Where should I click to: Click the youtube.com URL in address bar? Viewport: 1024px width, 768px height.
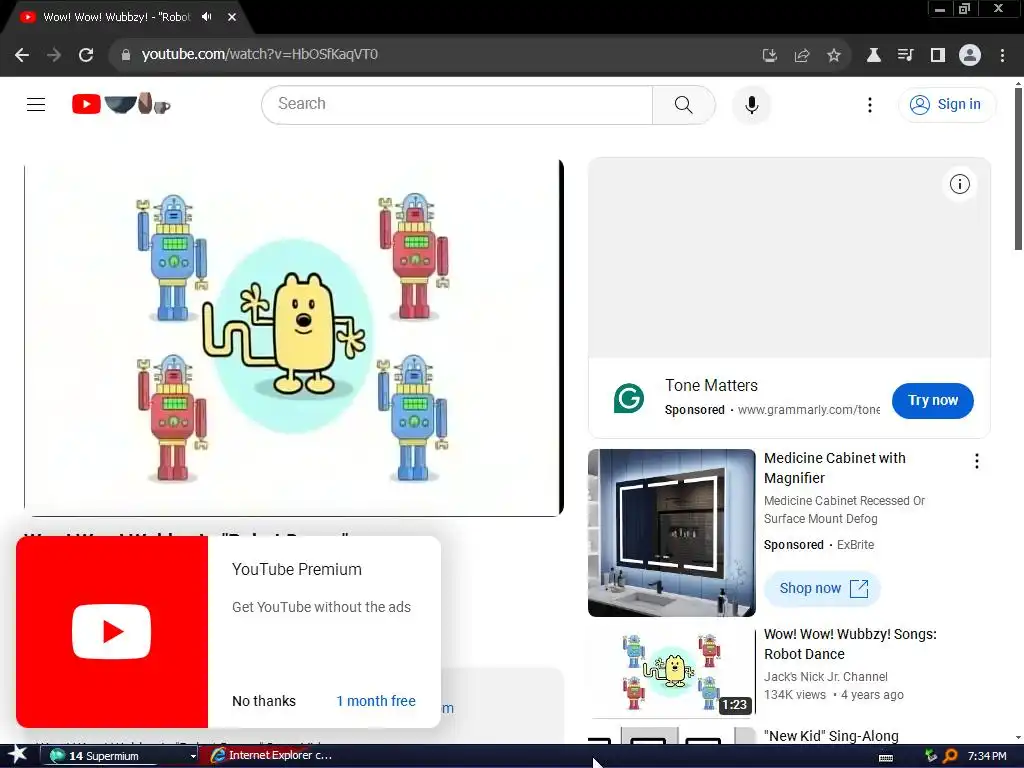coord(260,54)
